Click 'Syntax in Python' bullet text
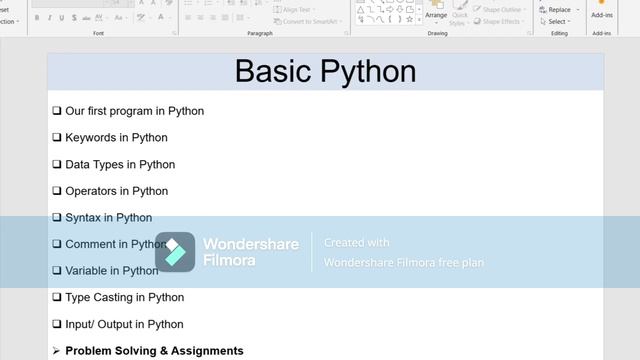The height and width of the screenshot is (360, 640). pos(109,218)
